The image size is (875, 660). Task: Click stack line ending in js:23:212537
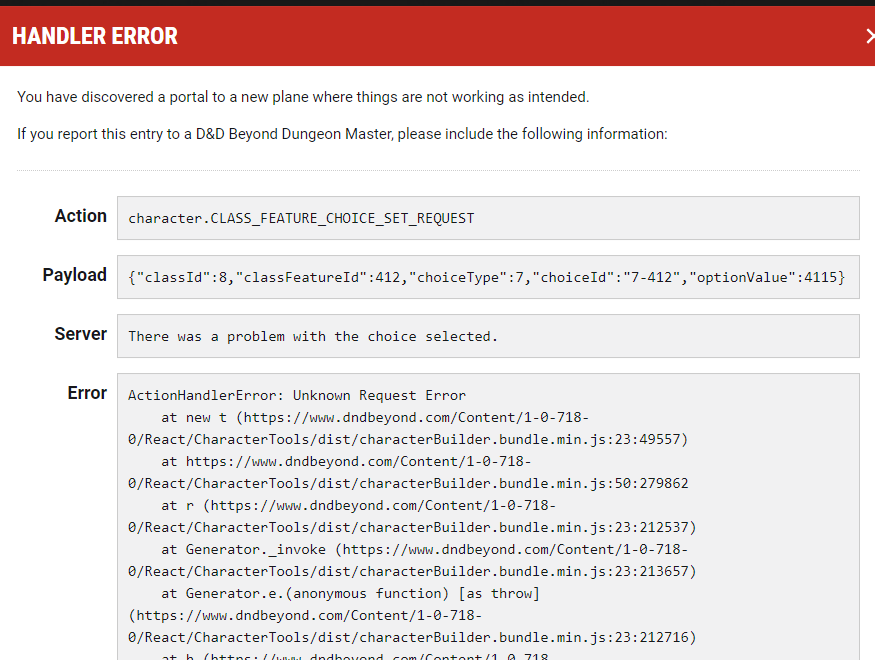pos(412,528)
